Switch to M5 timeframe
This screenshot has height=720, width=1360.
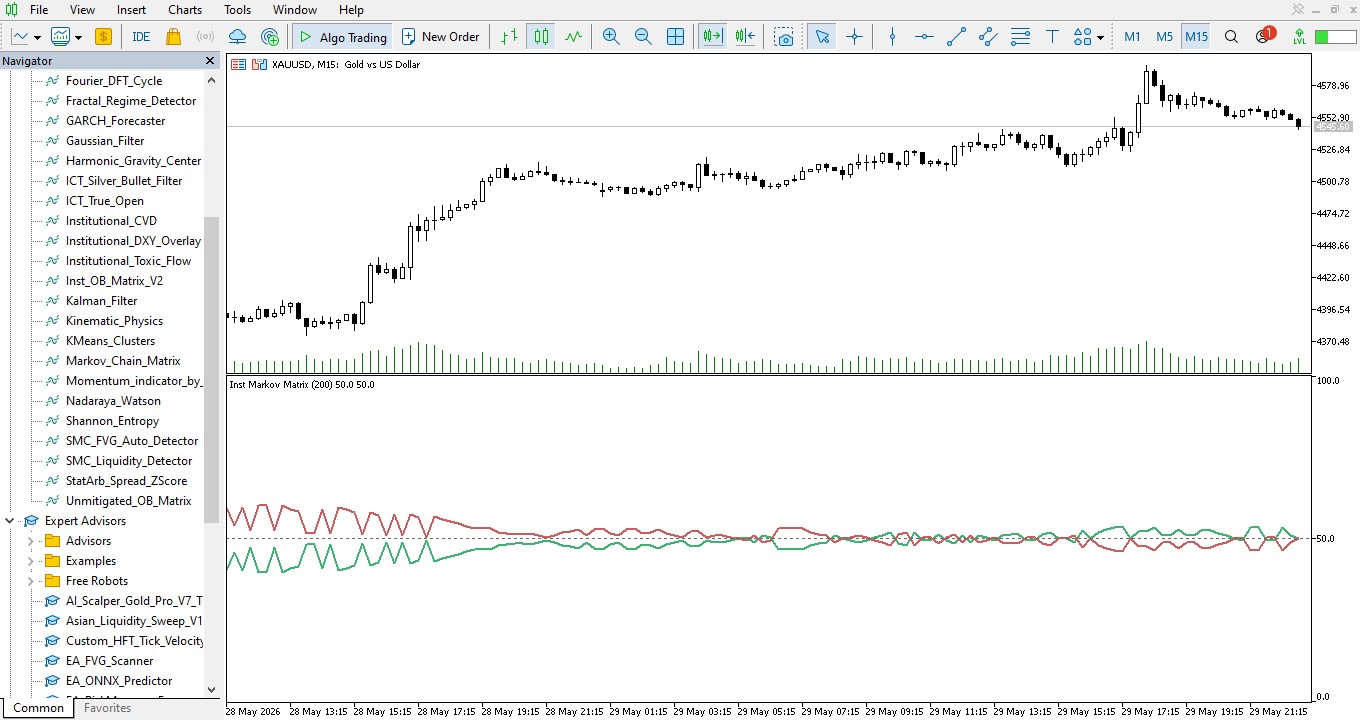pyautogui.click(x=1164, y=37)
